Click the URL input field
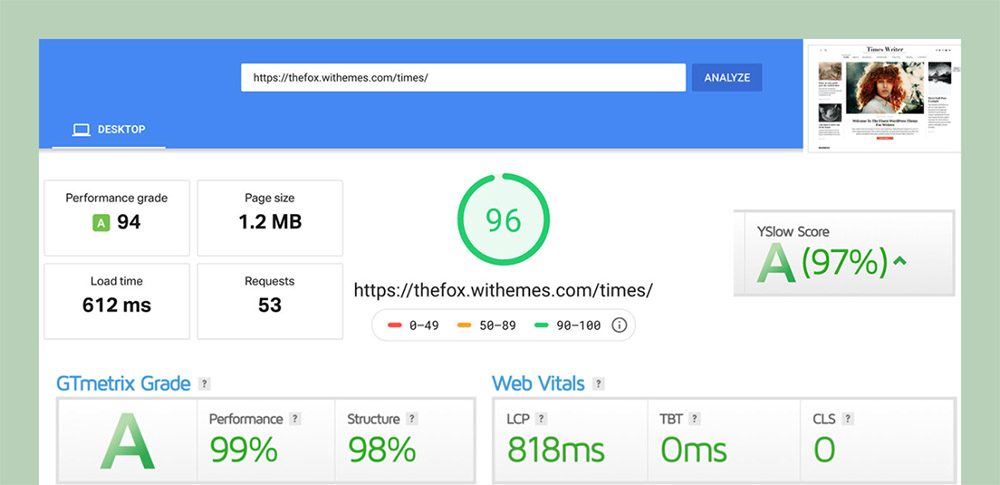Image resolution: width=1000 pixels, height=485 pixels. click(x=462, y=78)
